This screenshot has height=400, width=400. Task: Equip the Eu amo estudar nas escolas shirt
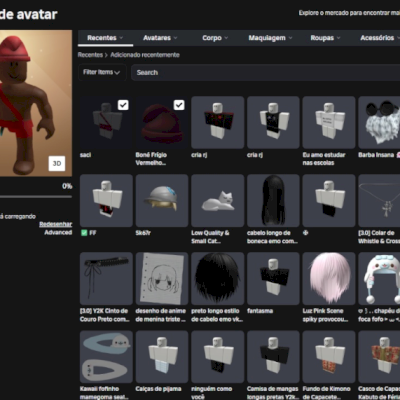point(329,122)
